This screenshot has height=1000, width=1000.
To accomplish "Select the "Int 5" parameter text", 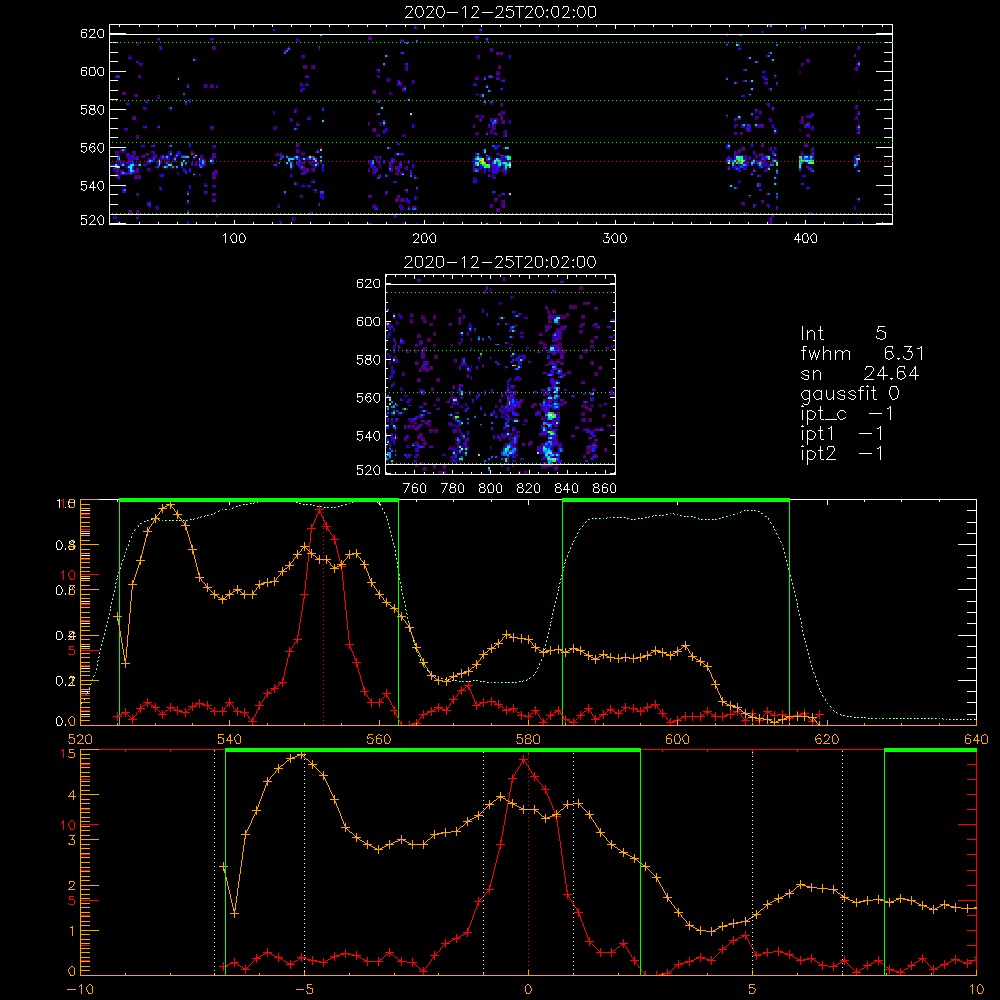I will (x=843, y=333).
